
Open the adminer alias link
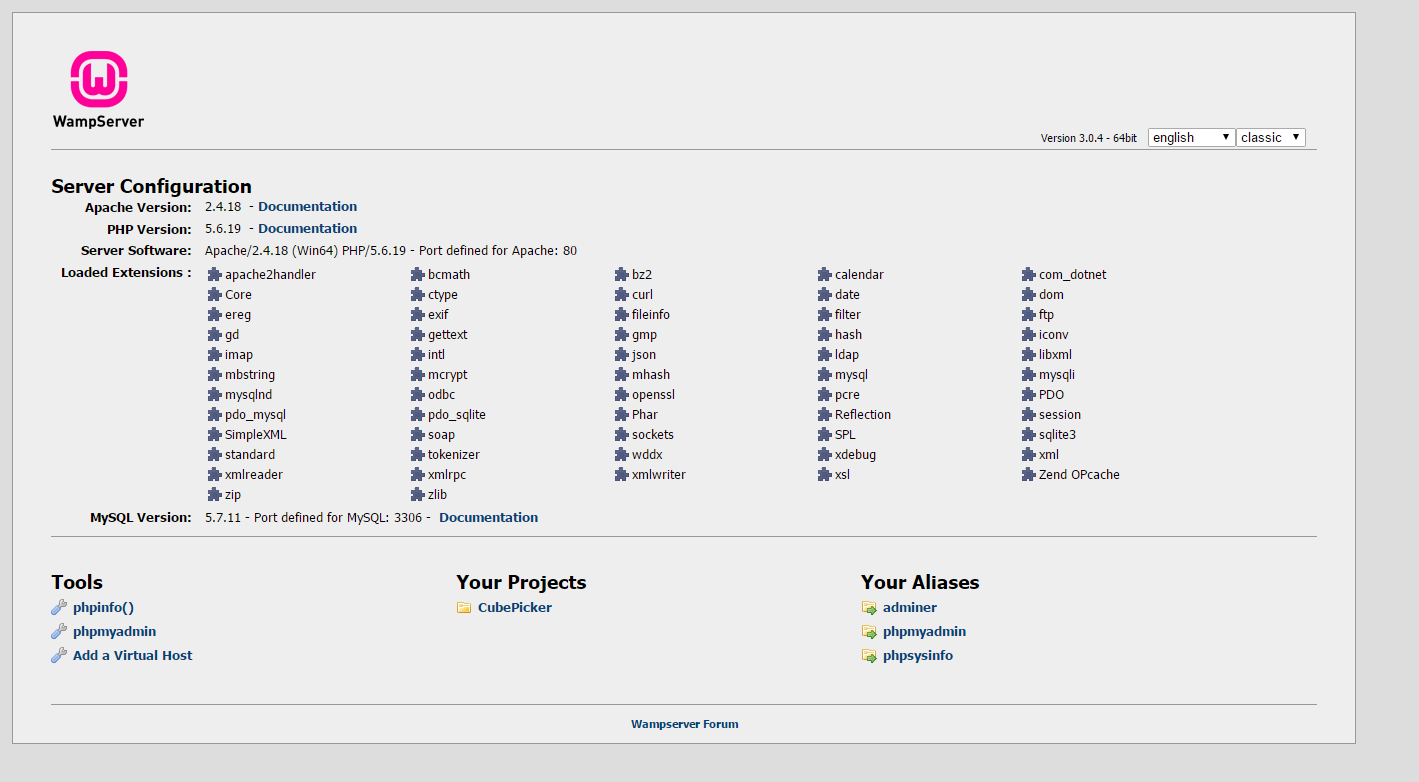tap(910, 607)
